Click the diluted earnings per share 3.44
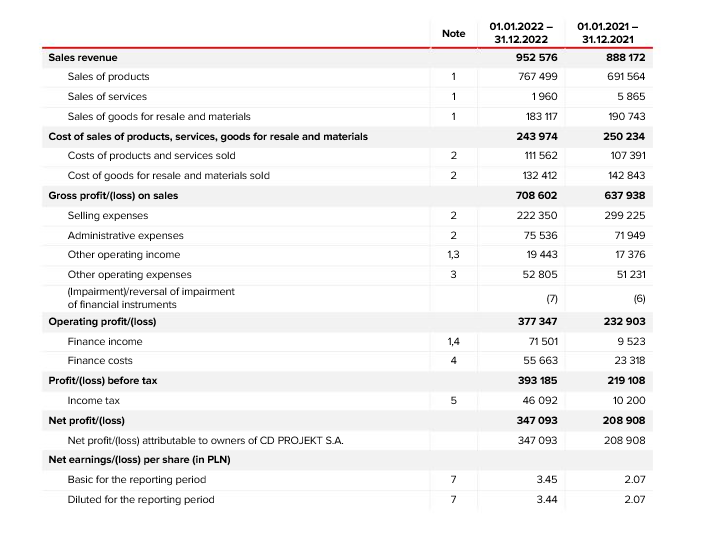Viewport: 715px width, 552px height. tap(546, 499)
